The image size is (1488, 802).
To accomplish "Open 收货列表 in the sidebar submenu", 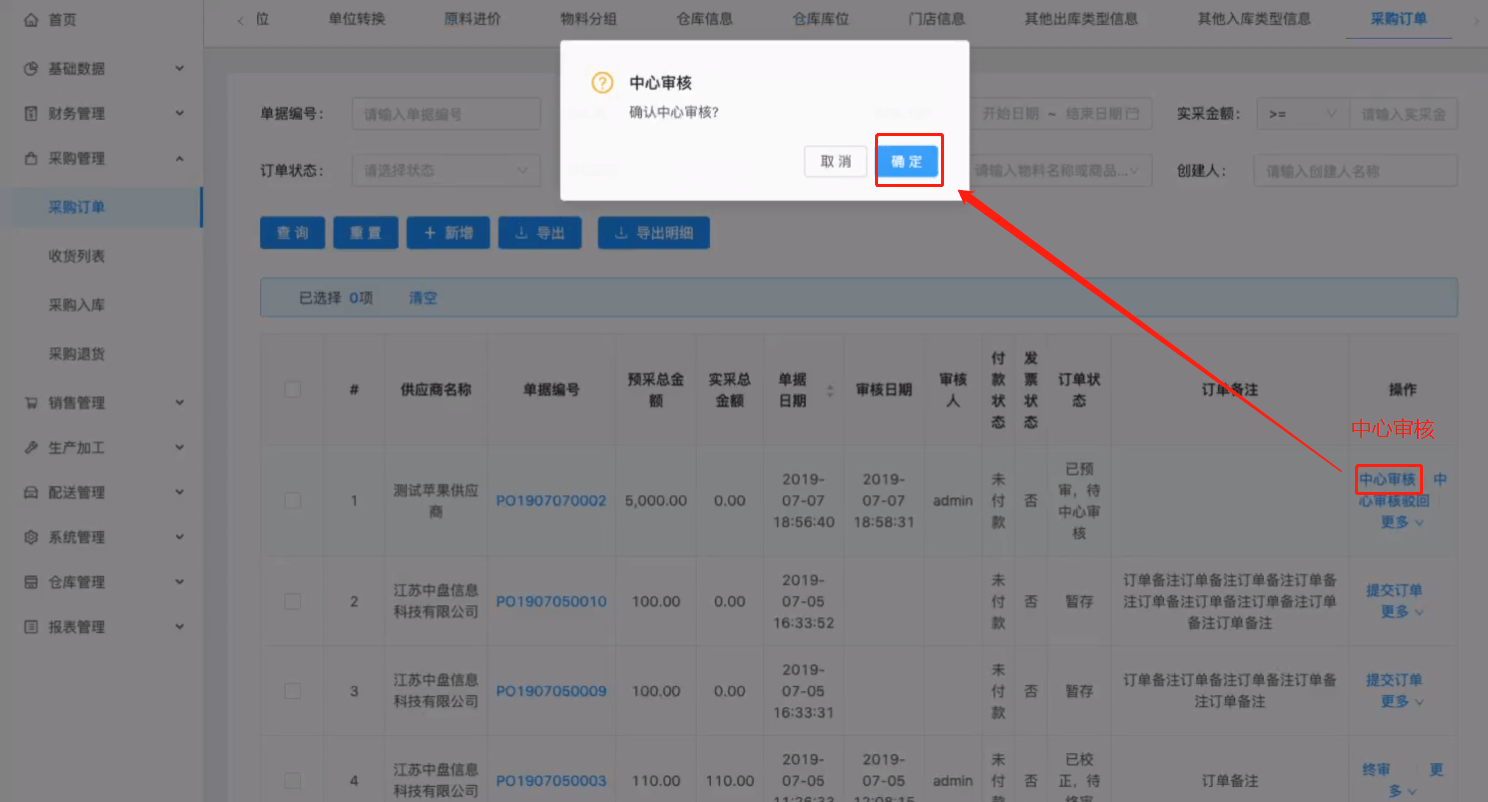I will pos(77,256).
